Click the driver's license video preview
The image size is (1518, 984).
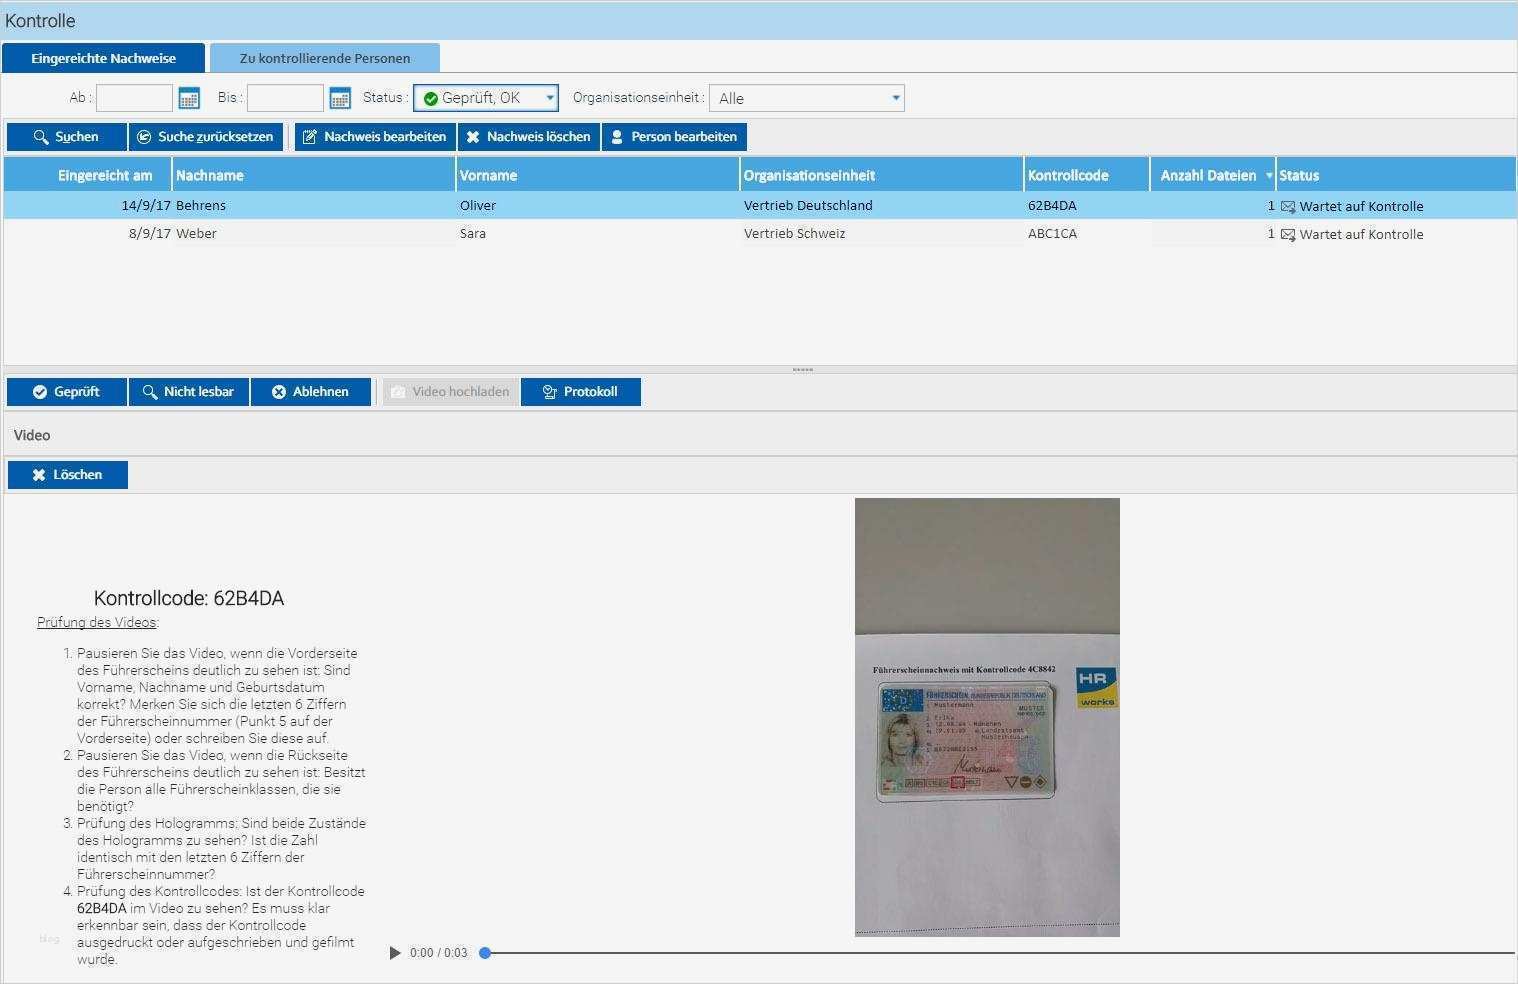[x=987, y=717]
